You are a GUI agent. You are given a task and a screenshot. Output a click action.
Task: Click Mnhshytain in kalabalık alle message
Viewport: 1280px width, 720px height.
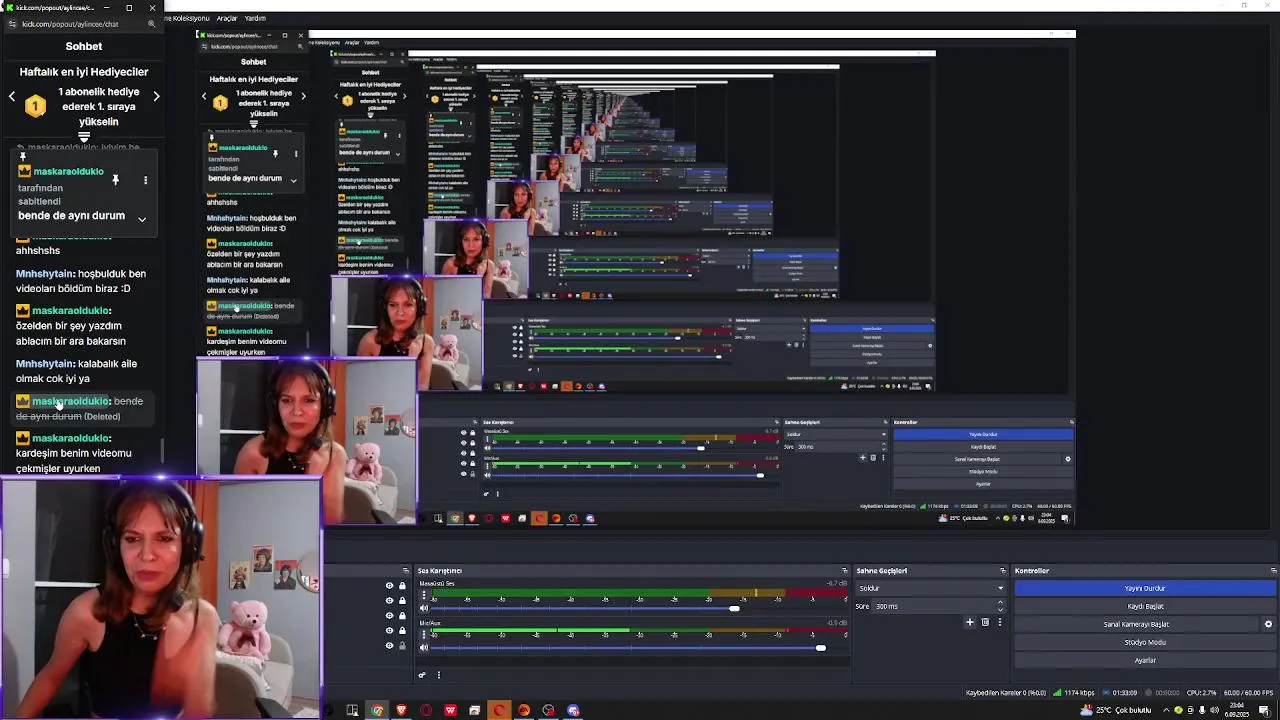[x=44, y=364]
